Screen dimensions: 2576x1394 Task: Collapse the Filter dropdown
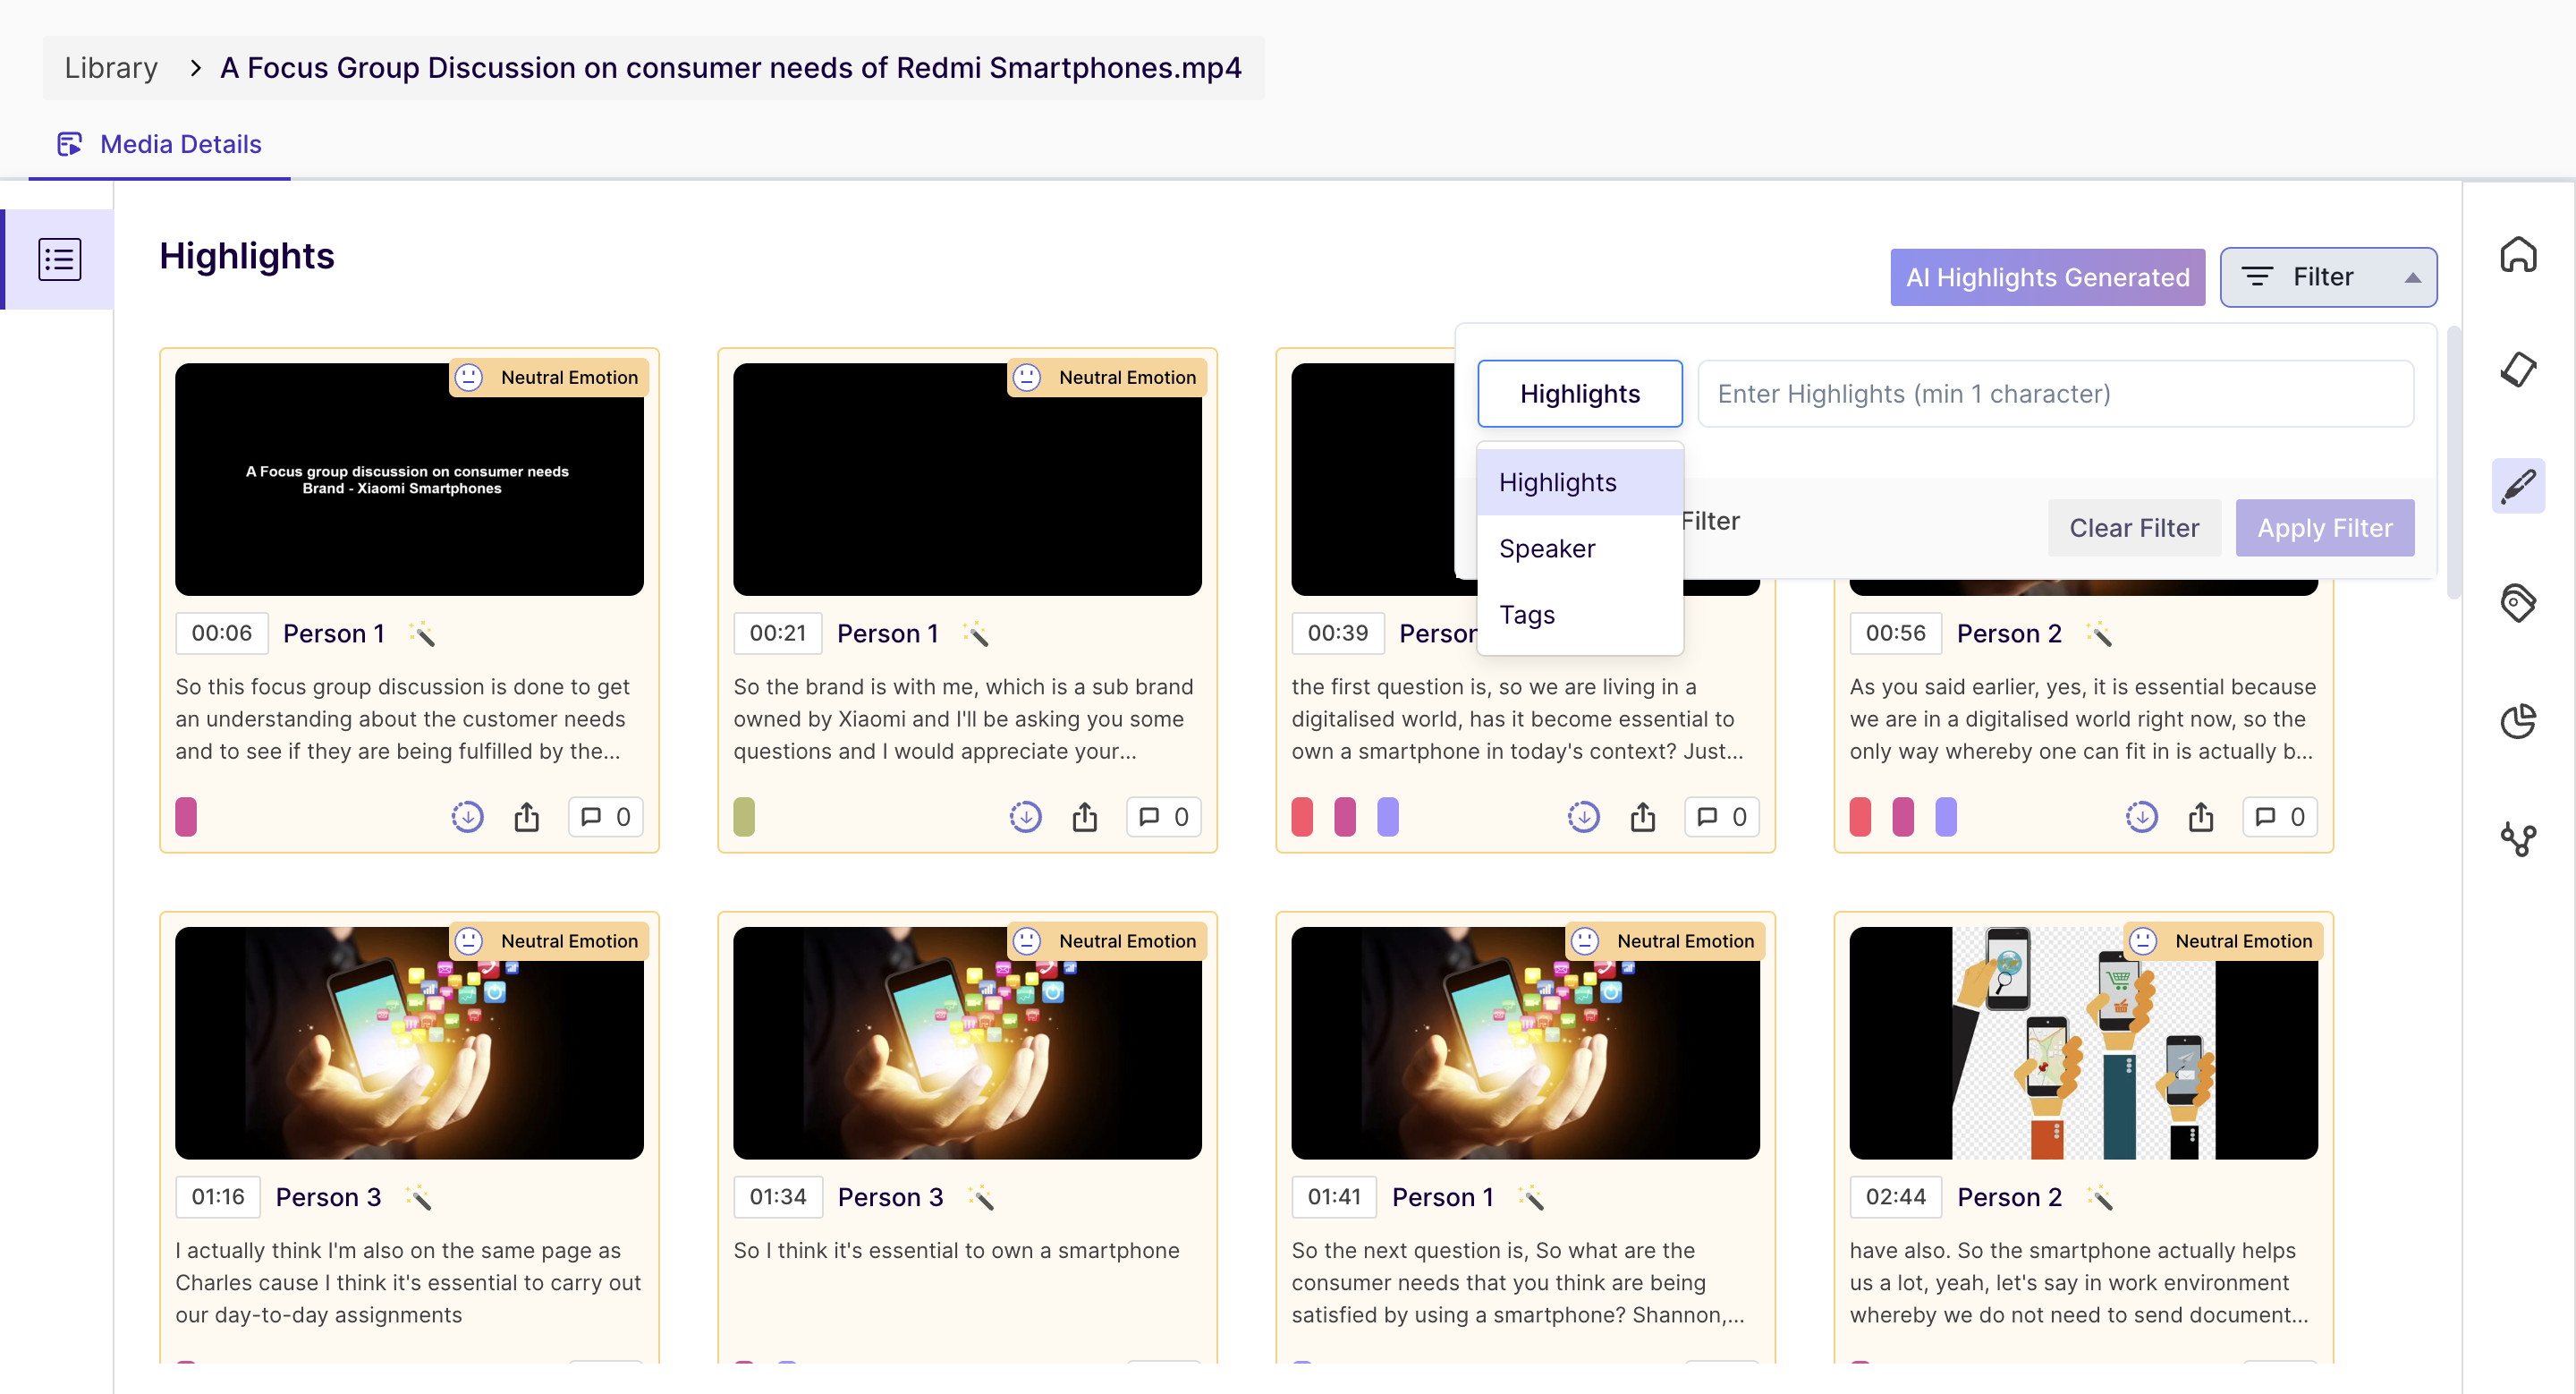pos(2328,277)
